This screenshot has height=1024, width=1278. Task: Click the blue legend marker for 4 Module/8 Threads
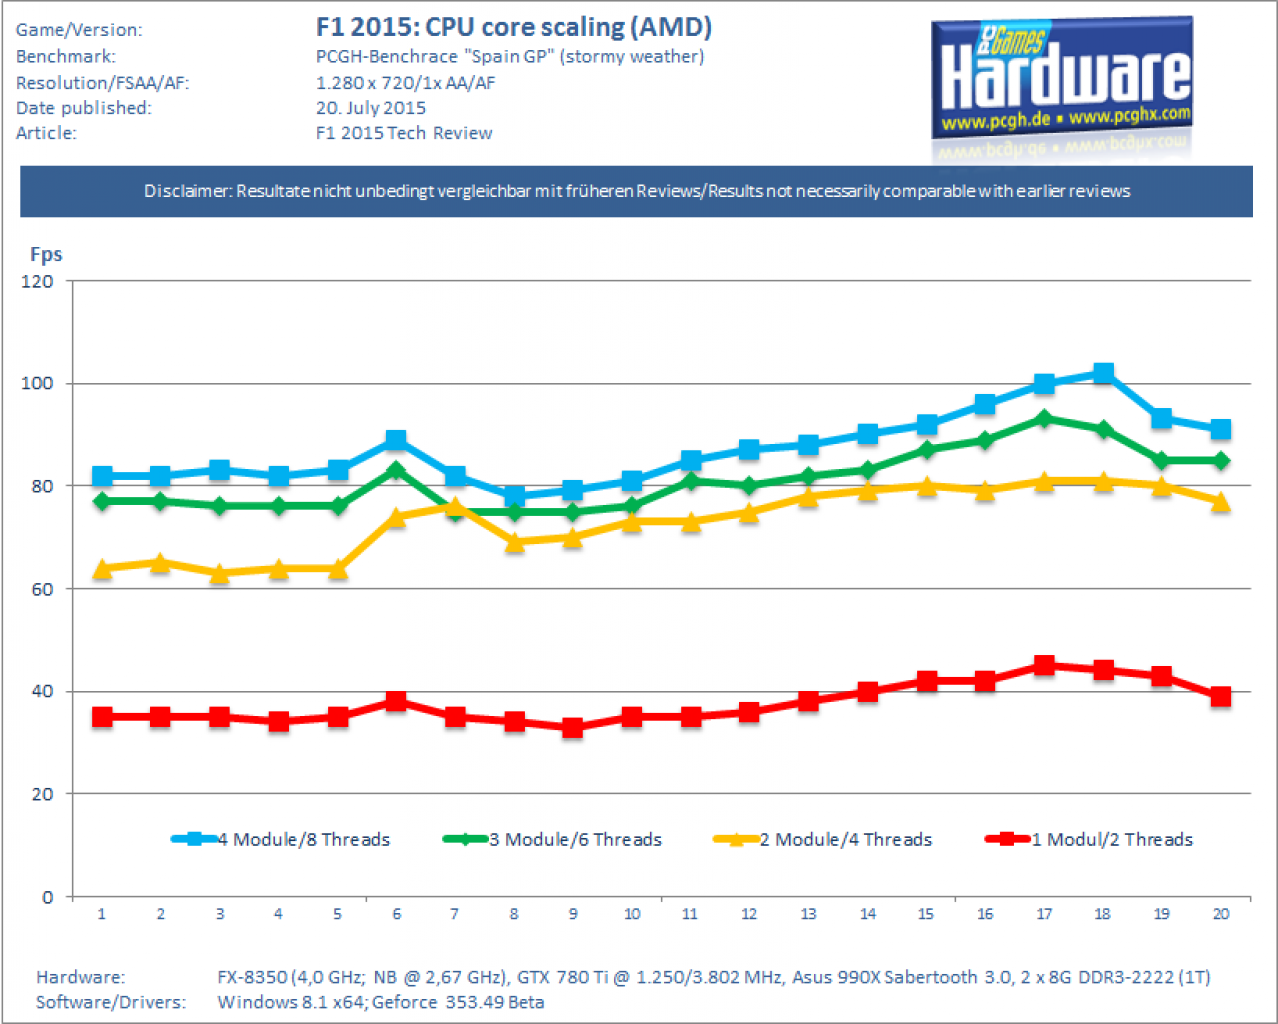[x=194, y=839]
